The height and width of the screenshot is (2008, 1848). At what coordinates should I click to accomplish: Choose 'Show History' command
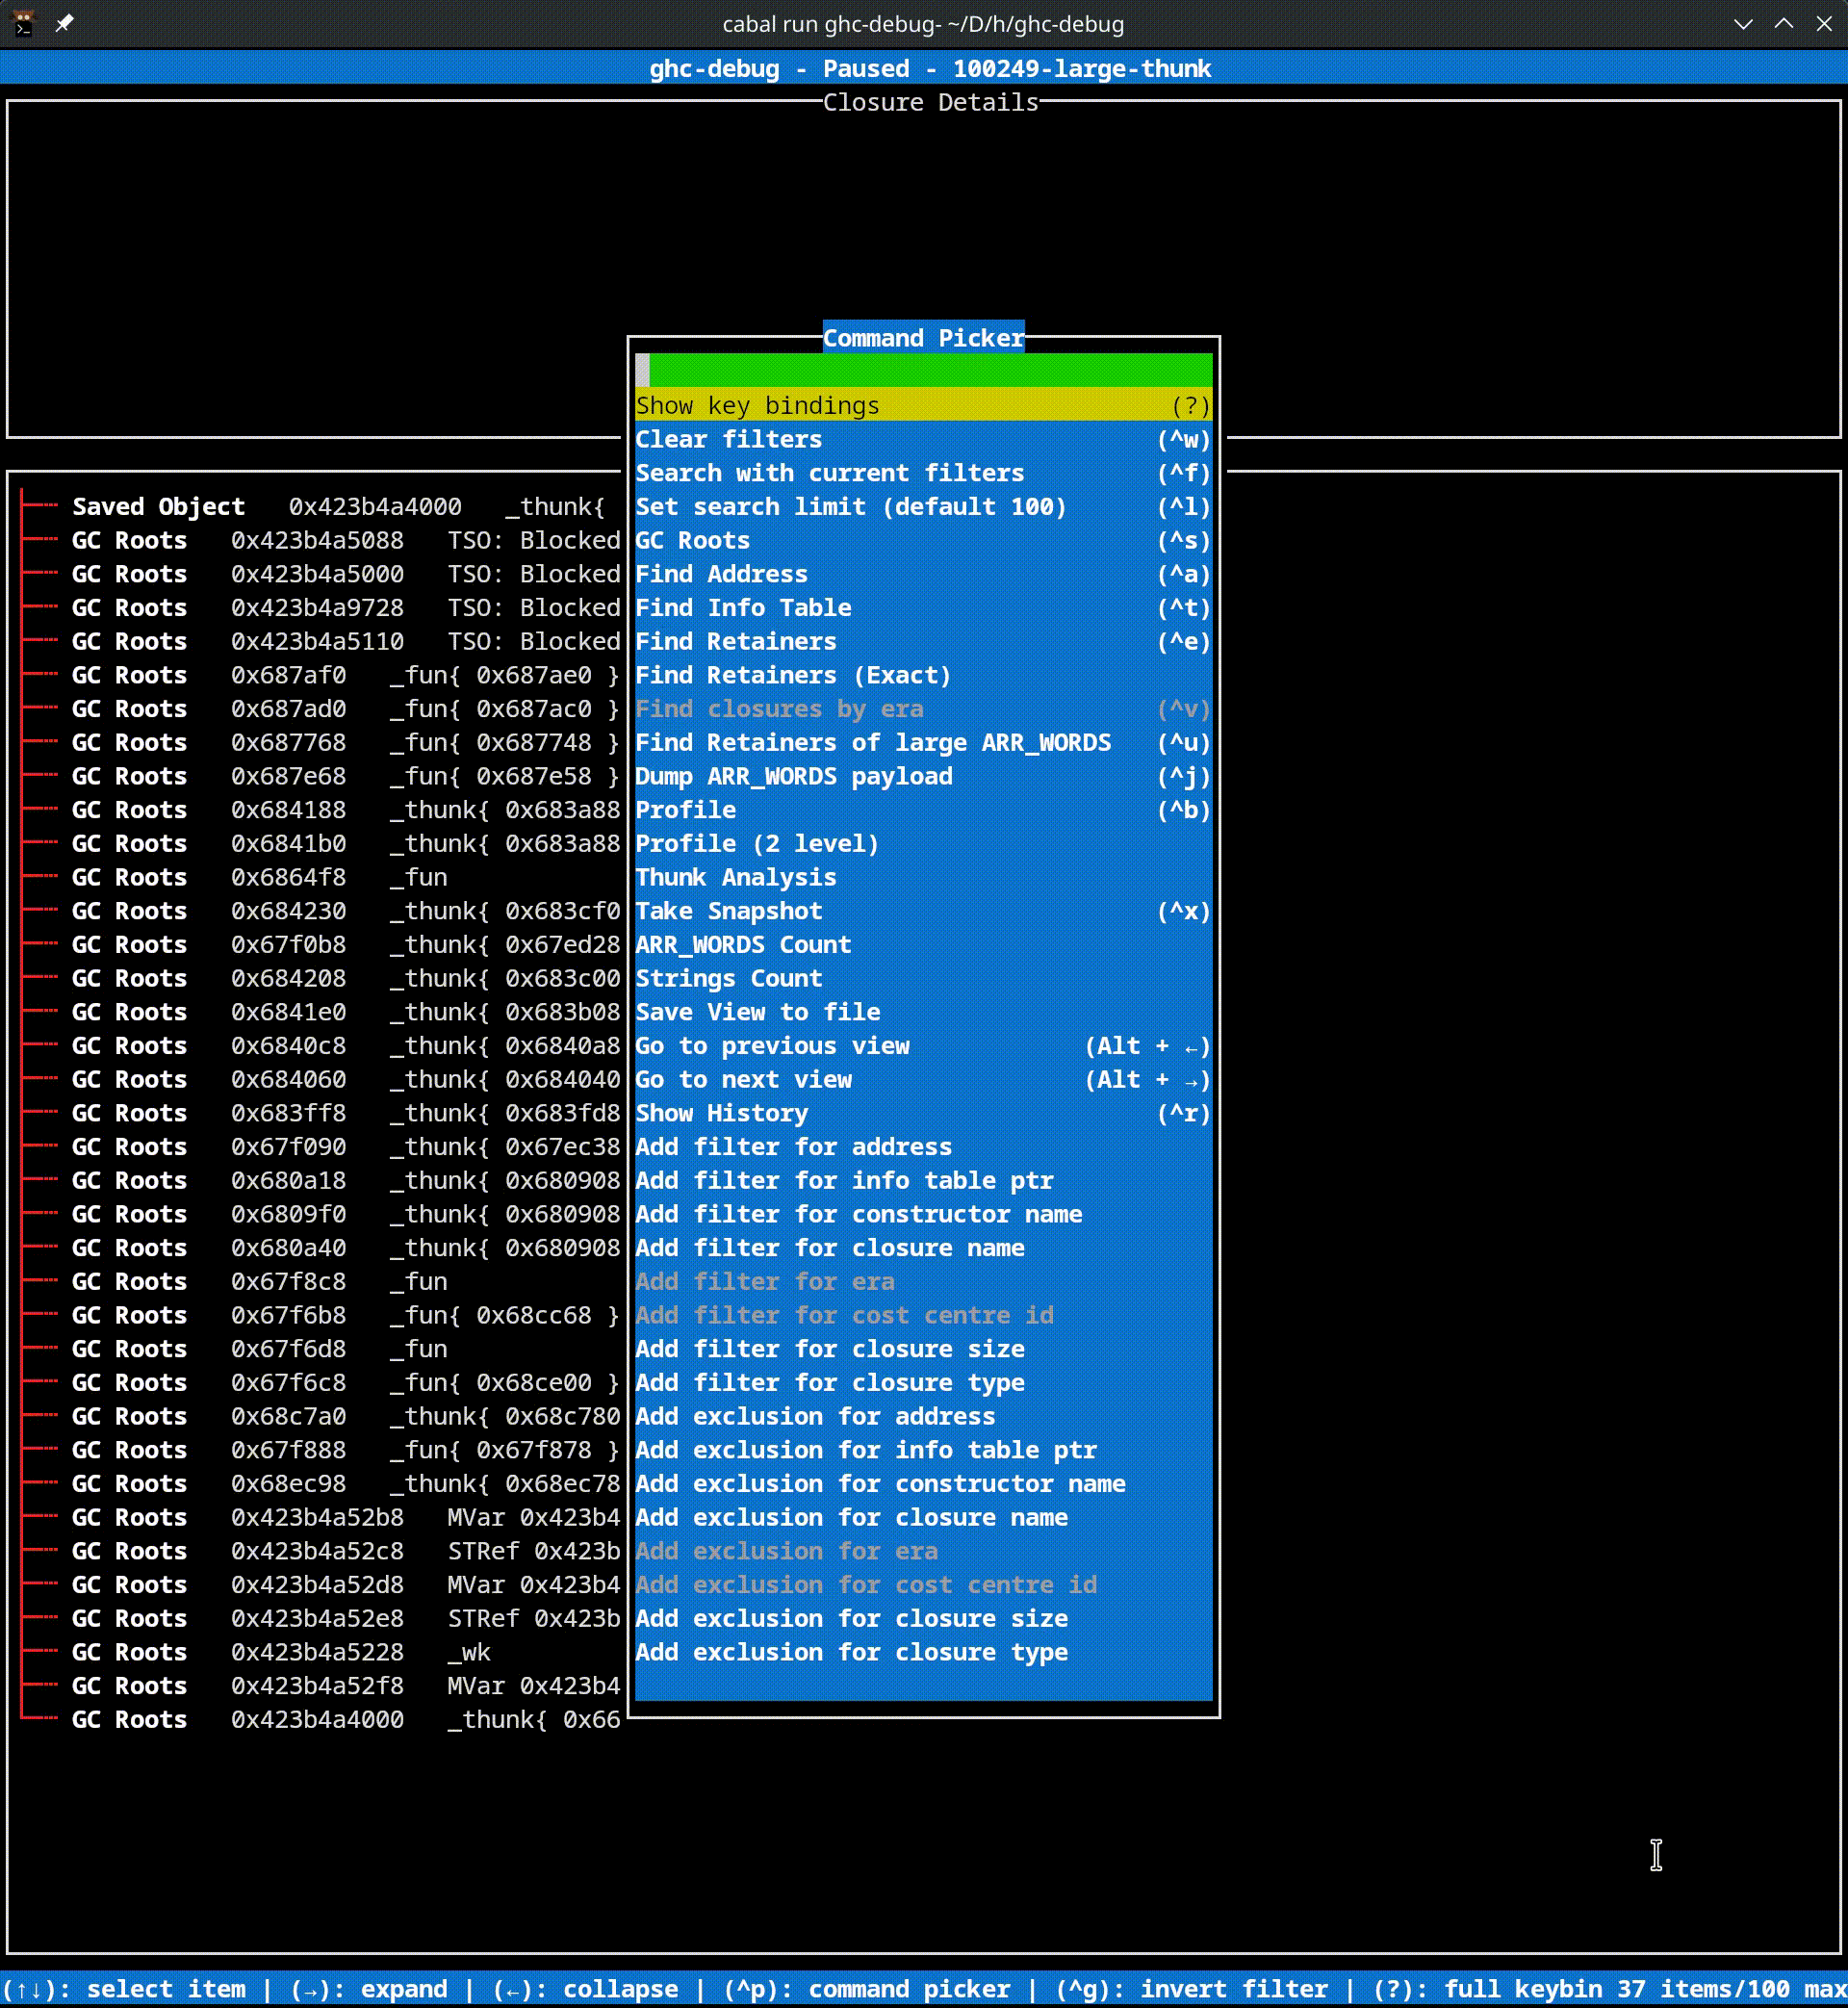coord(923,1113)
